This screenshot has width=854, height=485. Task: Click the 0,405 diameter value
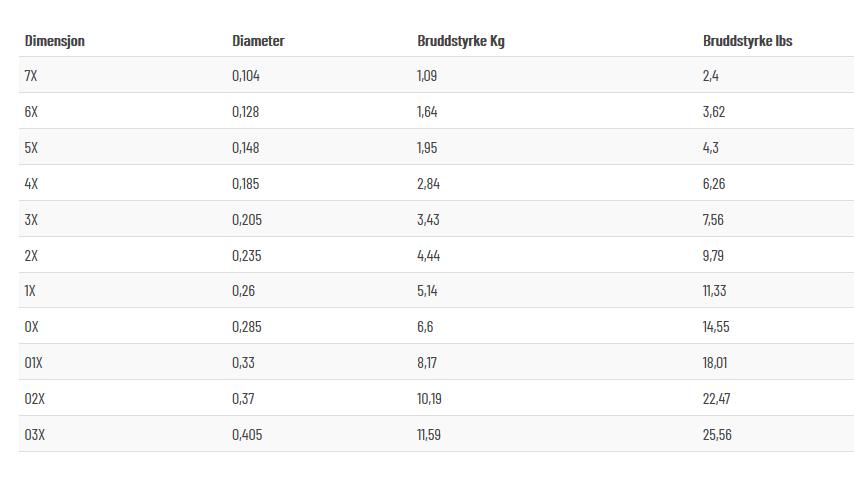(x=247, y=434)
